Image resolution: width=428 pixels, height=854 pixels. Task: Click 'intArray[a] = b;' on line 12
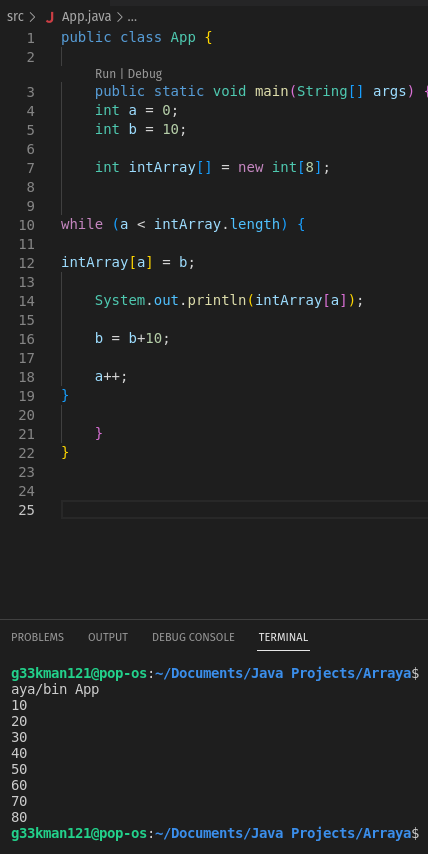(x=128, y=263)
